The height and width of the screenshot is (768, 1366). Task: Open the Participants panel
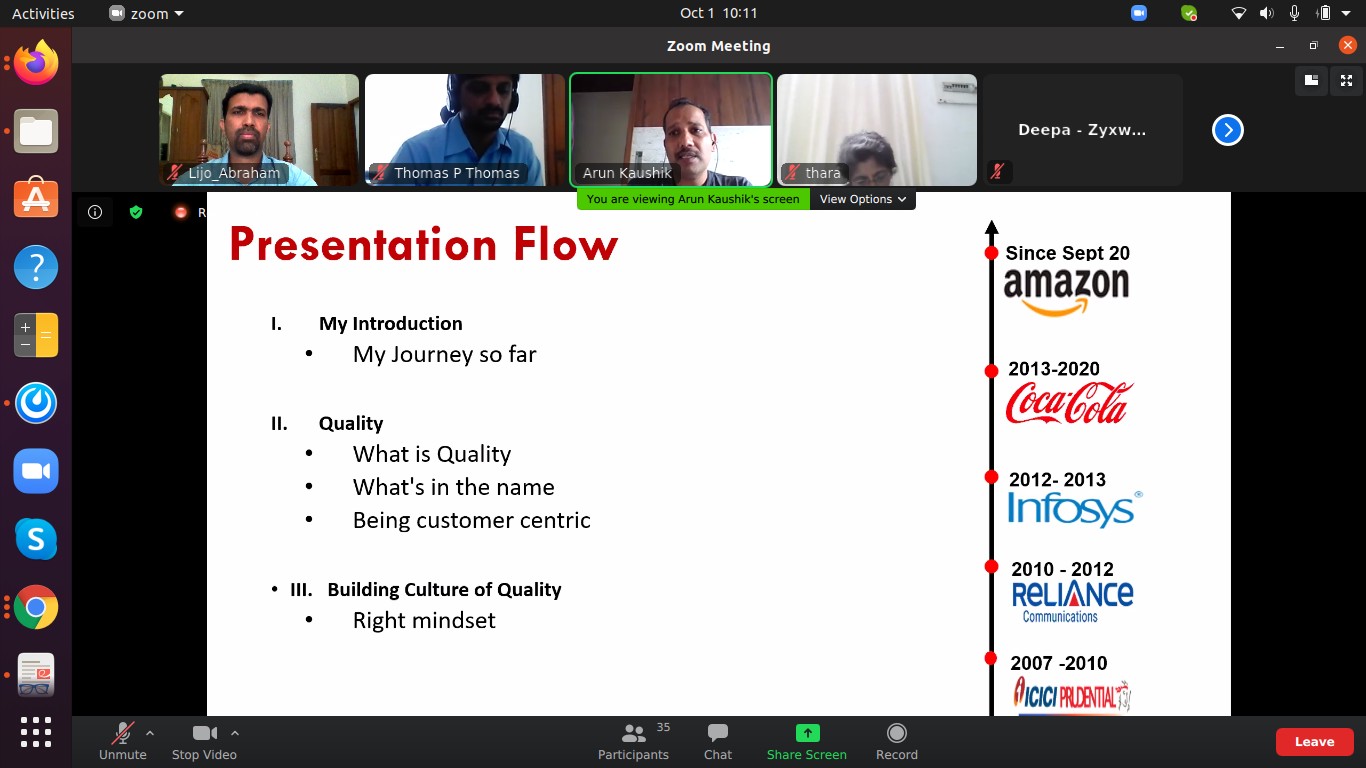coord(633,742)
